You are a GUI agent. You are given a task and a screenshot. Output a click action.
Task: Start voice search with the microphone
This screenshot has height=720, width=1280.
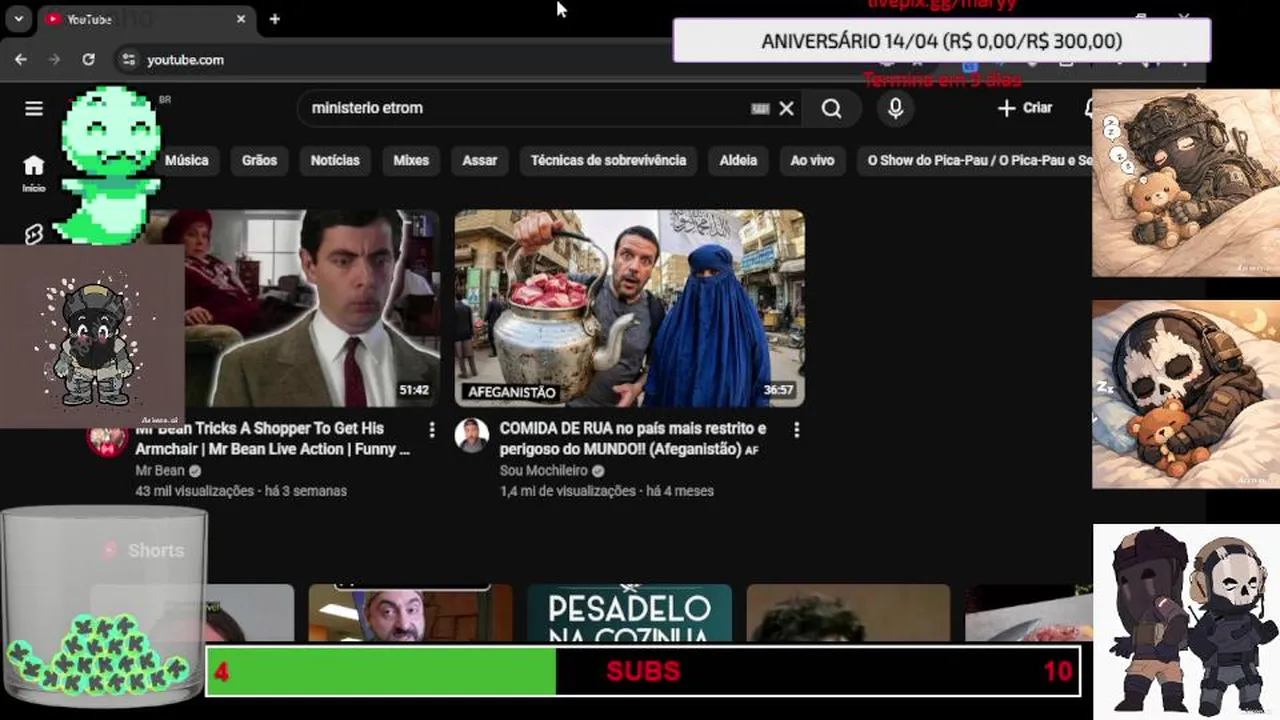point(895,108)
